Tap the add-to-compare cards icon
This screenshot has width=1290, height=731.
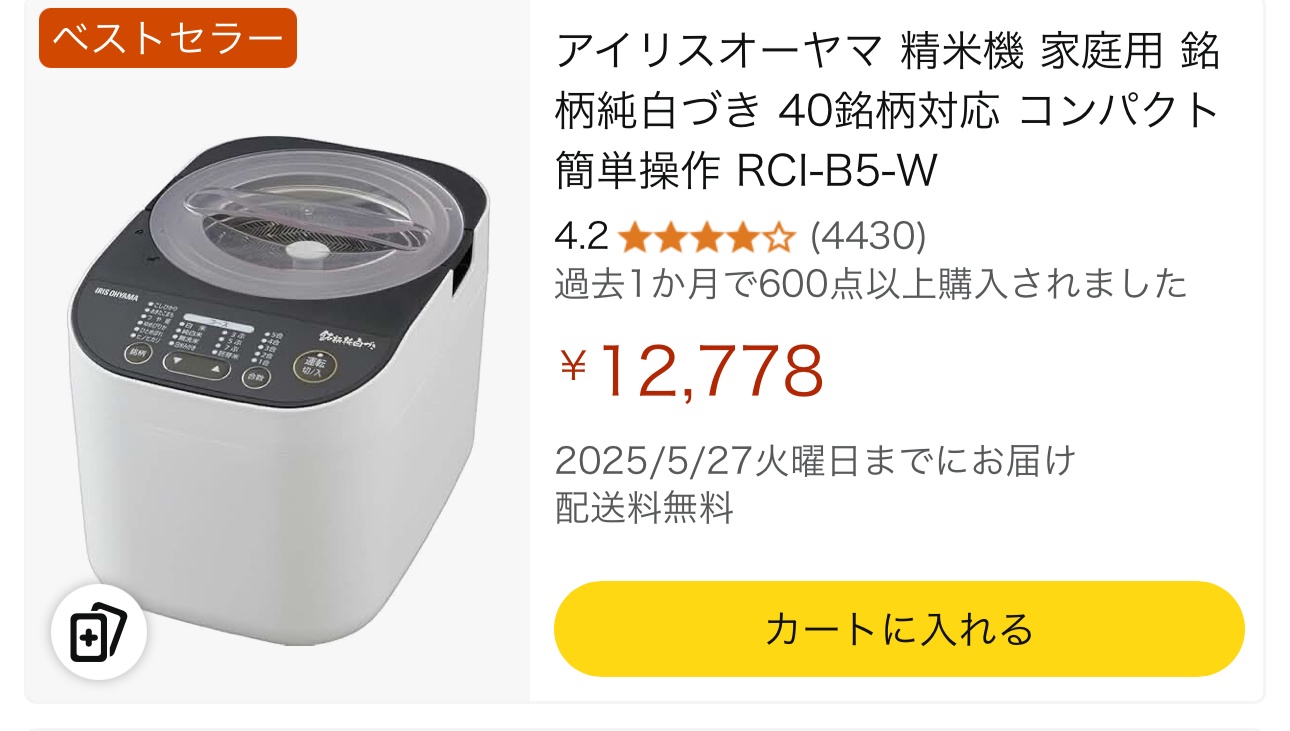pos(99,632)
